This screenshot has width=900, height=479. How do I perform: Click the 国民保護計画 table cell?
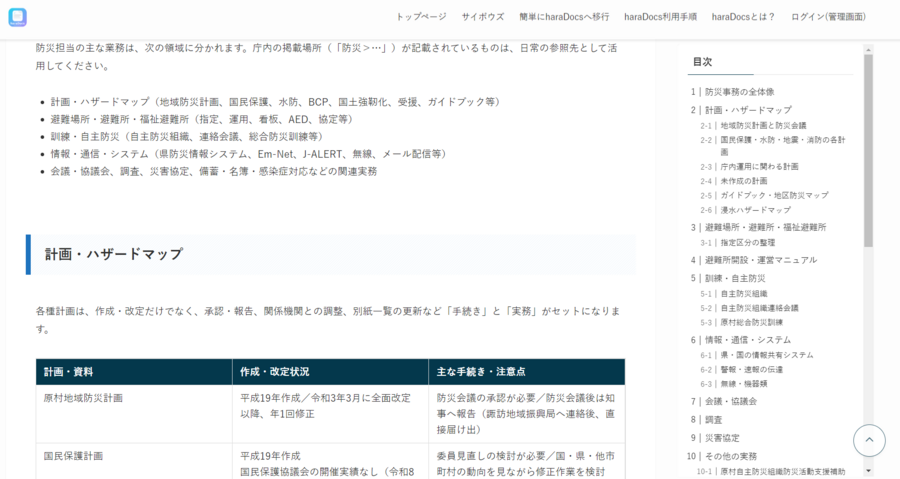point(134,461)
